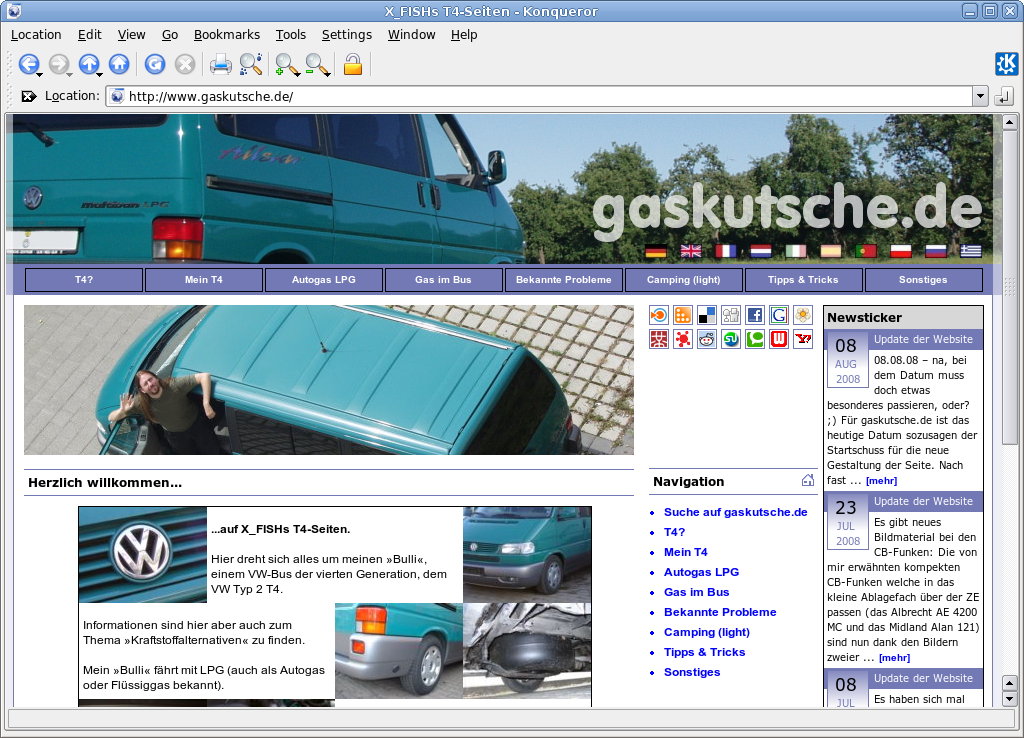Image resolution: width=1024 pixels, height=738 pixels.
Task: Follow 'Autogas LPG' link in Navigation list
Action: [701, 572]
